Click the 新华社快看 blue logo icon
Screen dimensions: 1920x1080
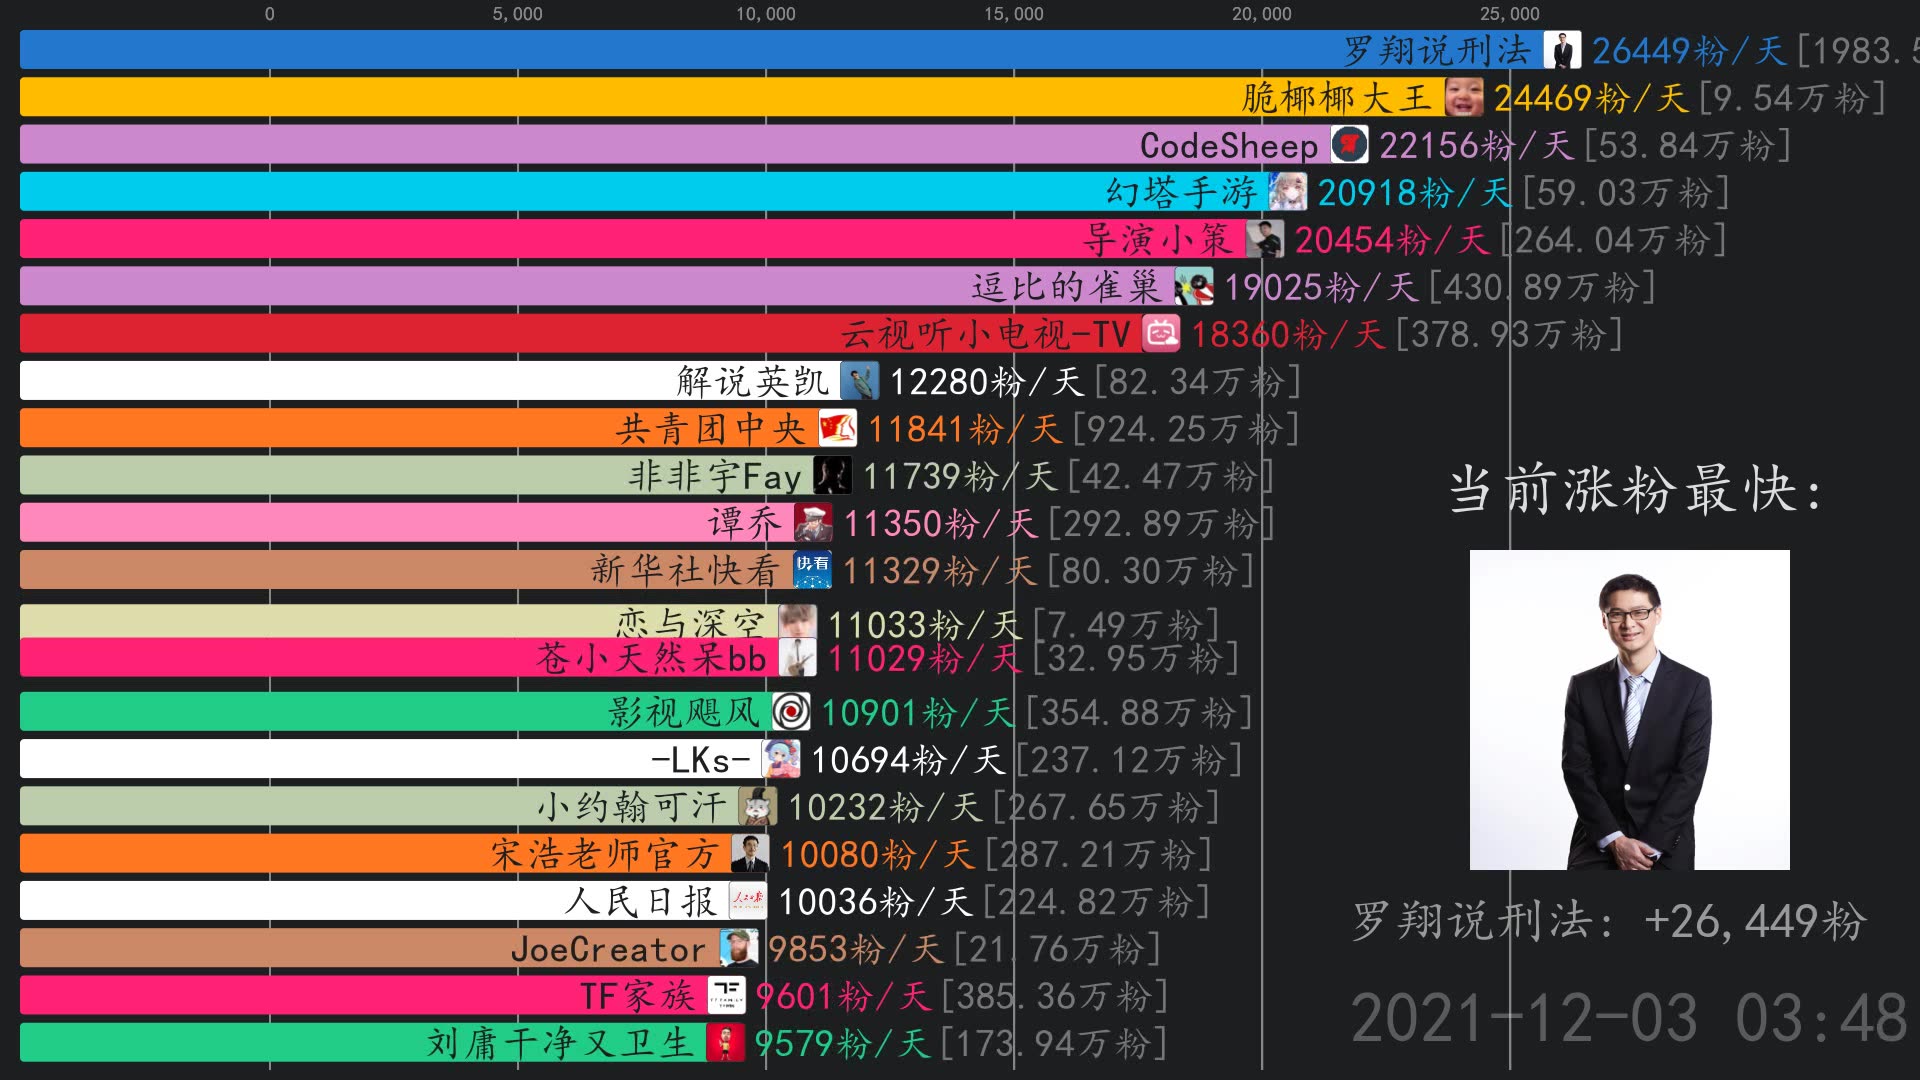(812, 571)
